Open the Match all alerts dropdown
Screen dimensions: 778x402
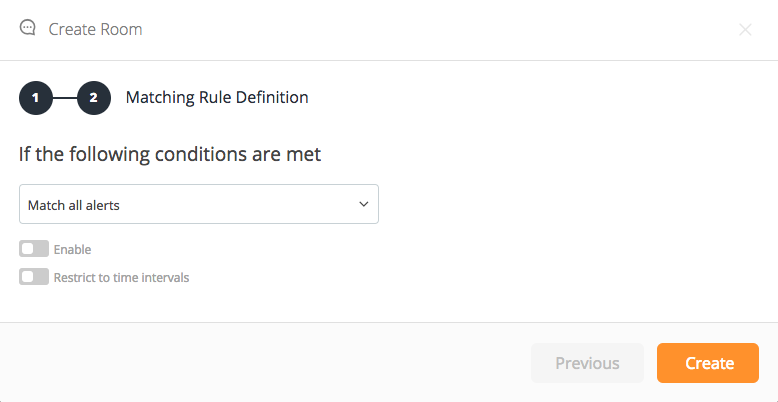coord(198,204)
